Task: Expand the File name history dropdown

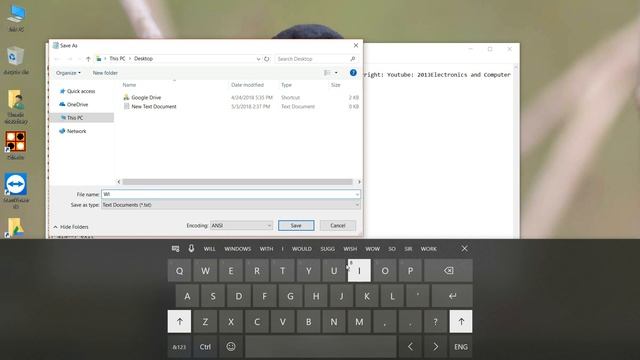Action: pyautogui.click(x=357, y=194)
